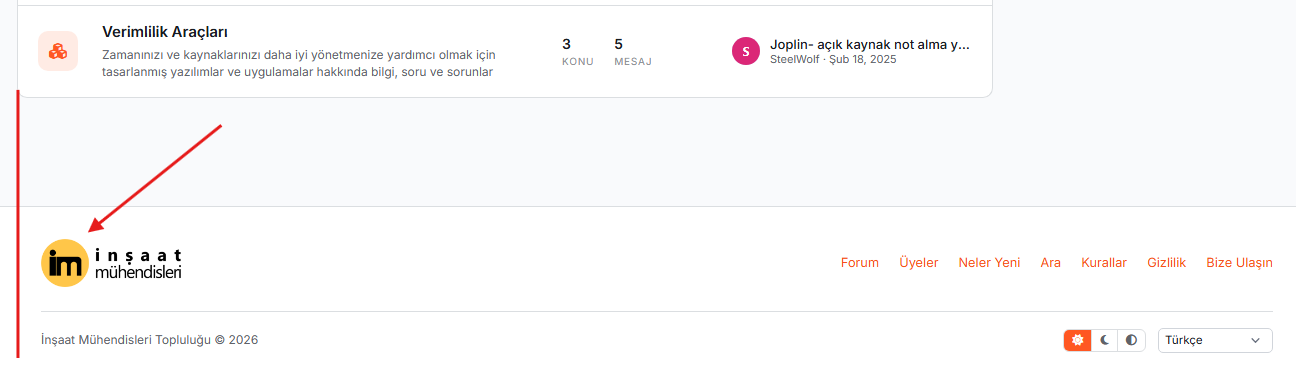
Task: Go to Forum footer link
Action: pyautogui.click(x=859, y=263)
